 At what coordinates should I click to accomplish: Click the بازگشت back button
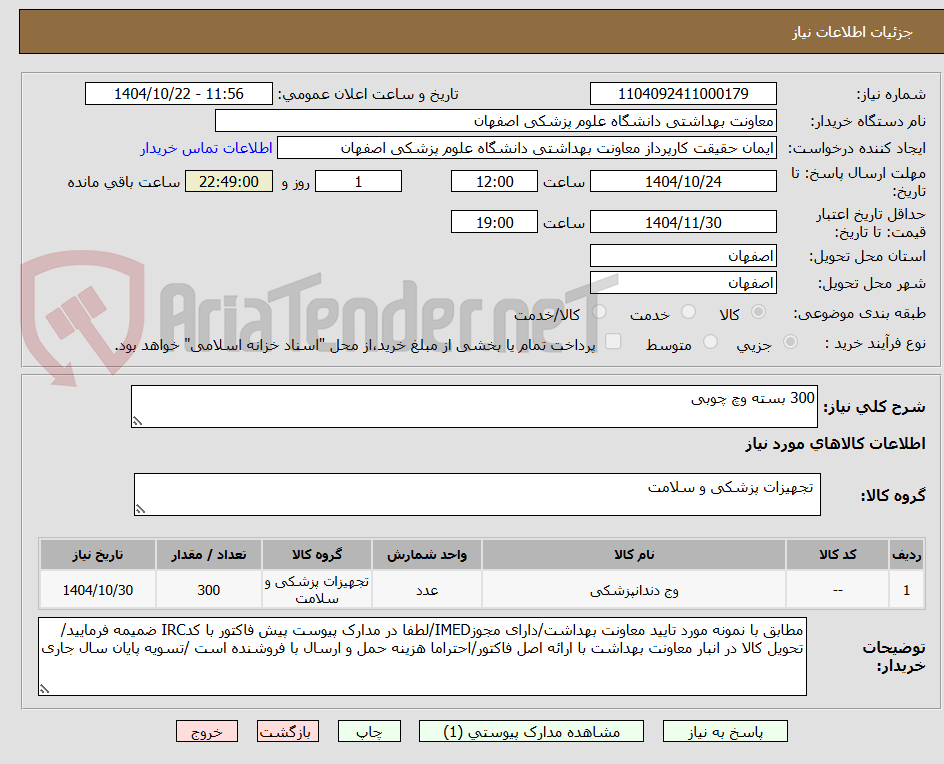(288, 731)
